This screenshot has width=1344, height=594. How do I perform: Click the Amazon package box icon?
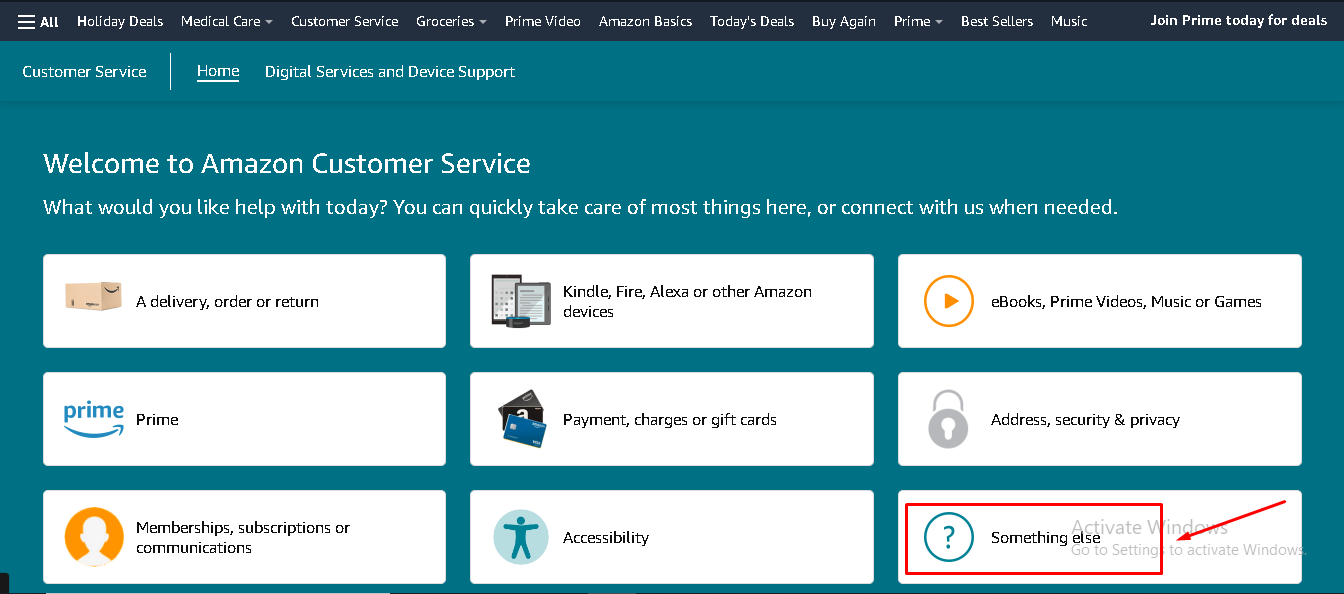[x=93, y=297]
